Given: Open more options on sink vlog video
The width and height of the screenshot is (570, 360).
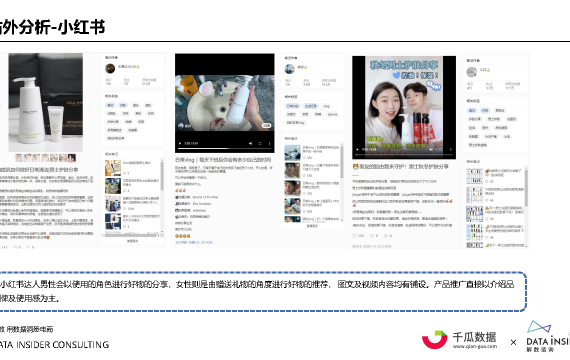Looking at the screenshot, I should click(x=269, y=144).
